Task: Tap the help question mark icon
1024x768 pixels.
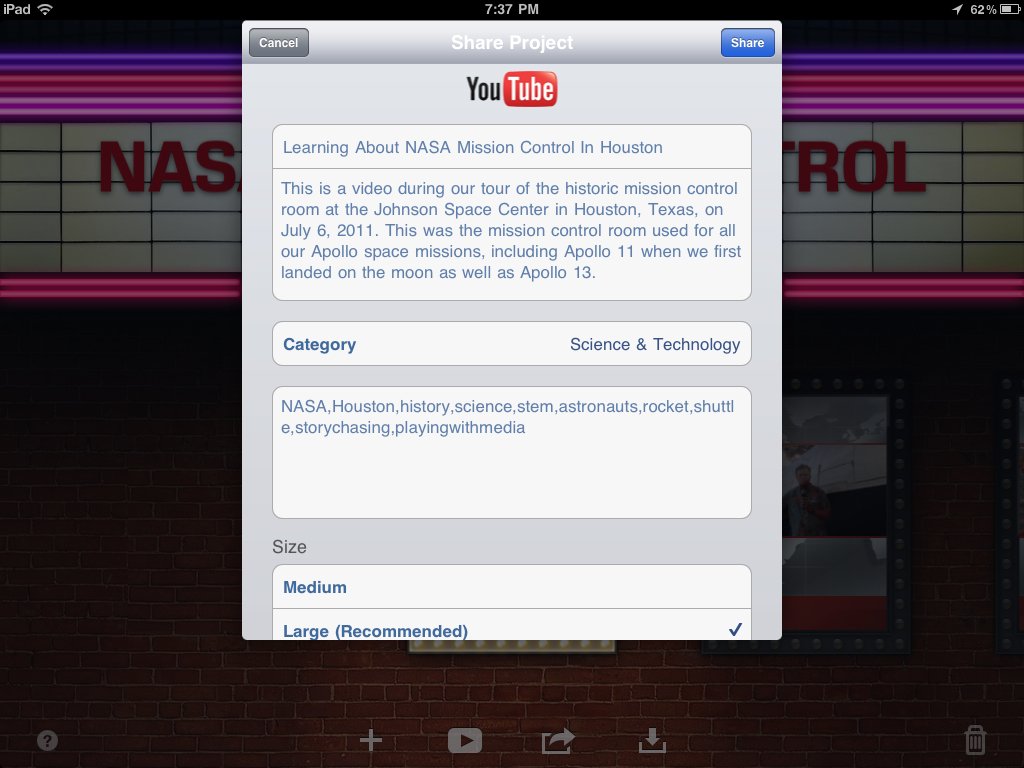Action: tap(47, 741)
